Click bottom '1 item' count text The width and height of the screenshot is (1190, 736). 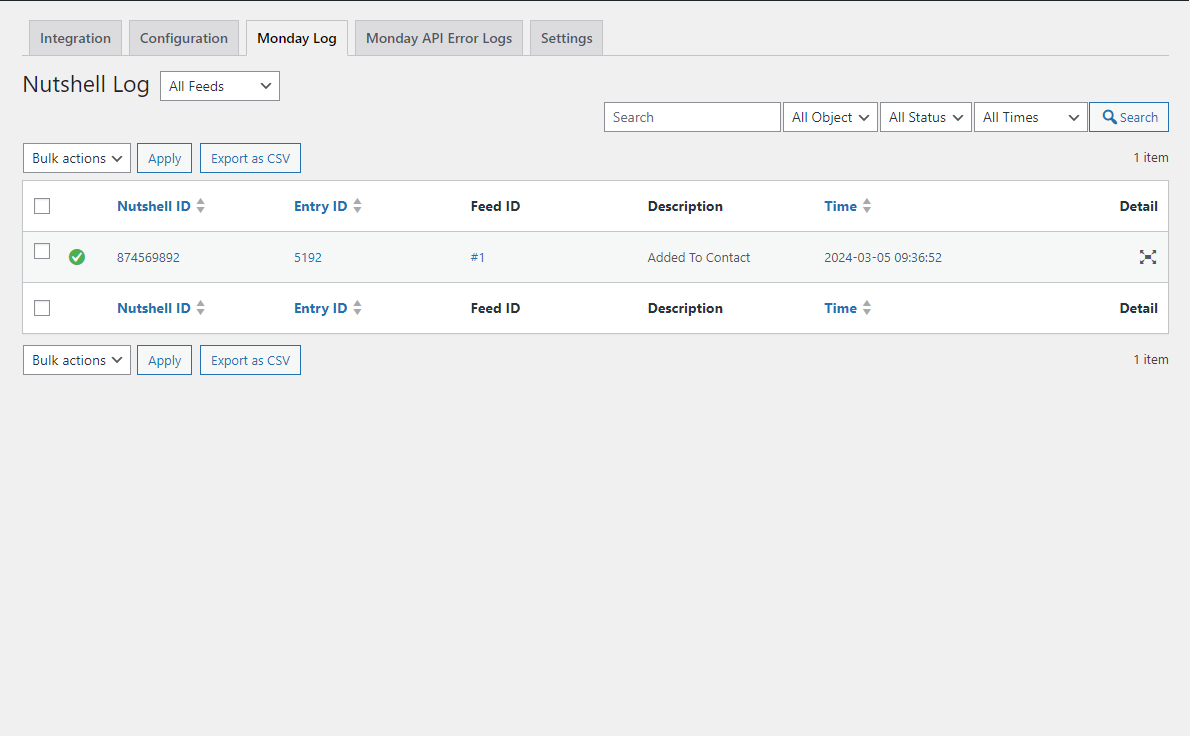tap(1151, 359)
